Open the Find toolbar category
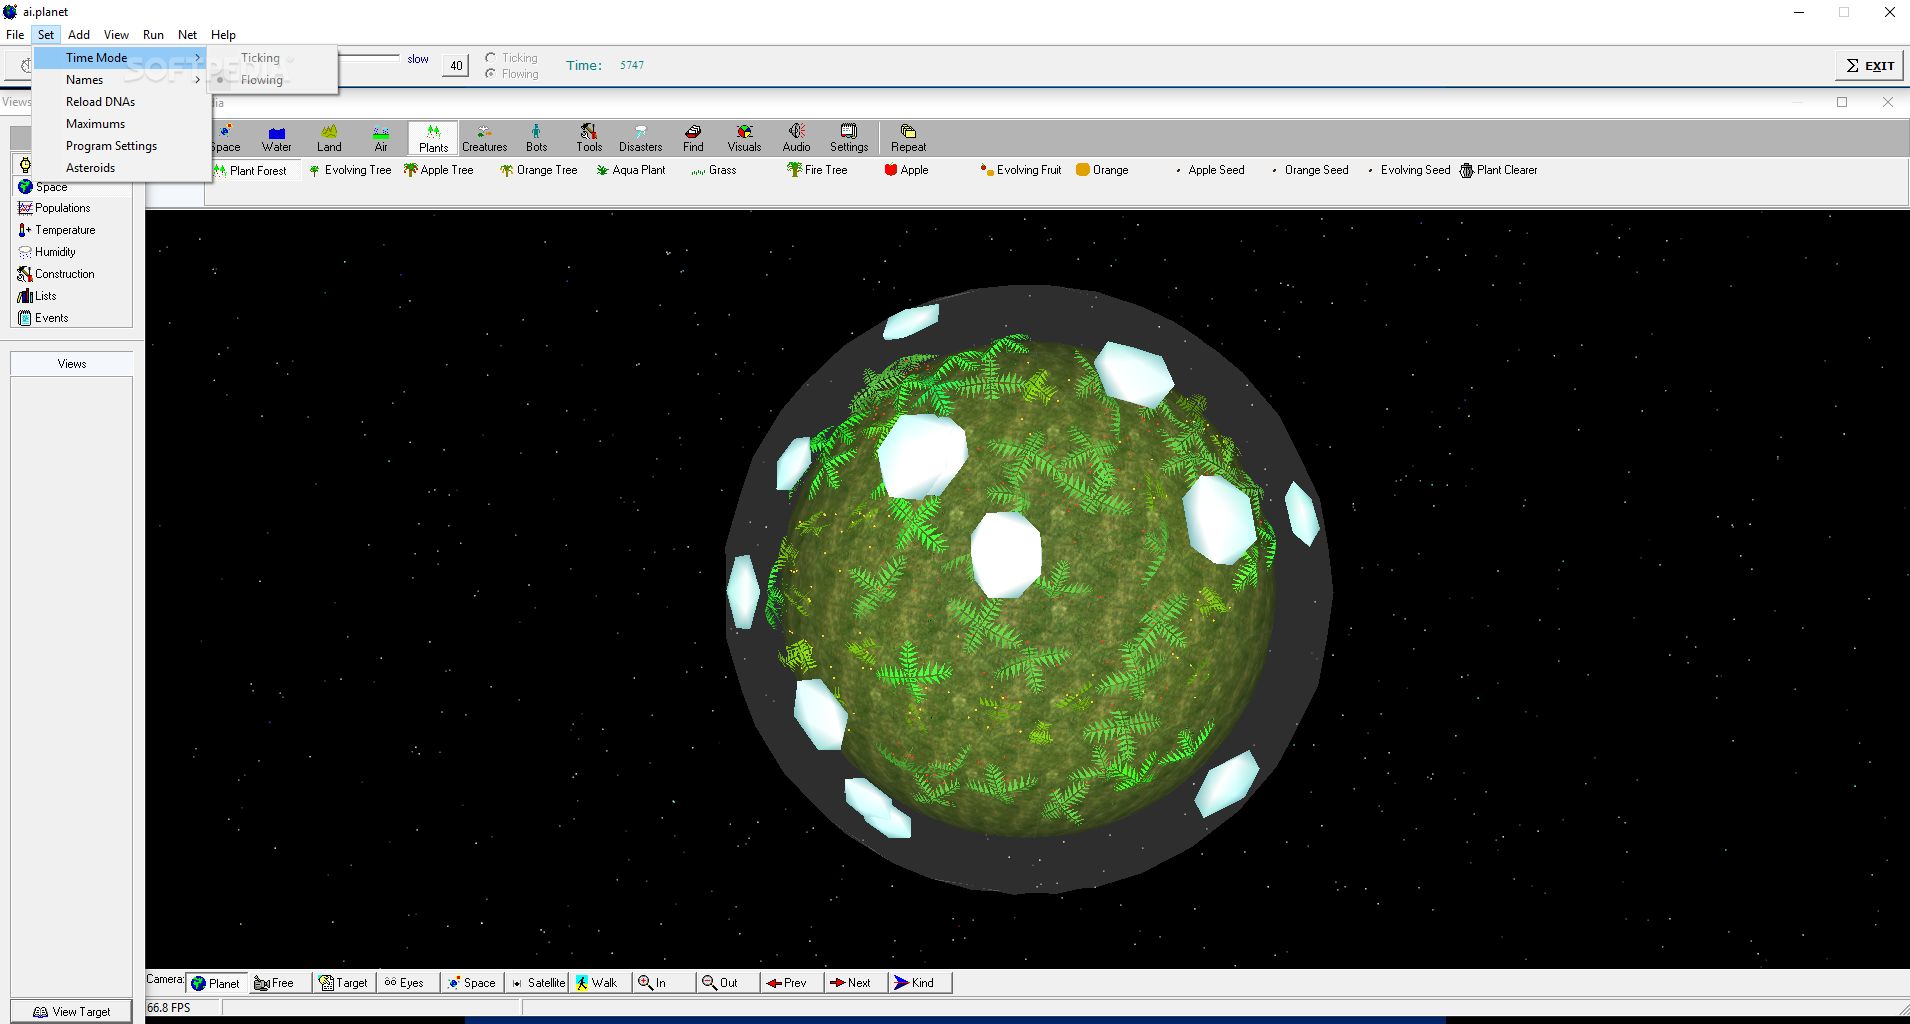 click(x=693, y=138)
